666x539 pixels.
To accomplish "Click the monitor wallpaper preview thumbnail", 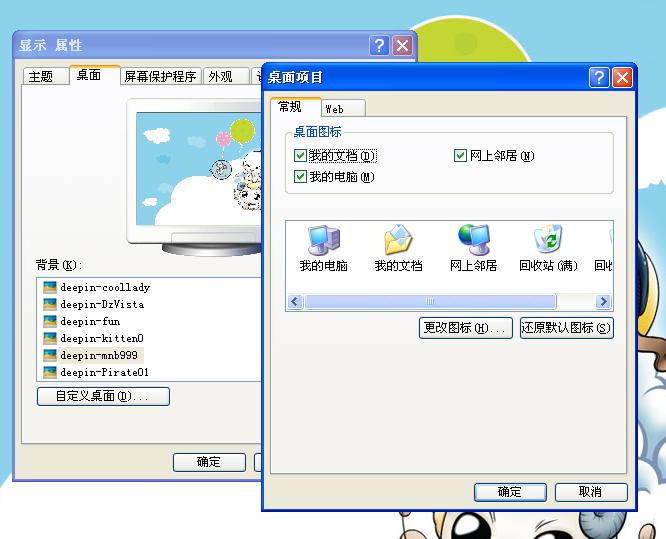I will coord(198,169).
